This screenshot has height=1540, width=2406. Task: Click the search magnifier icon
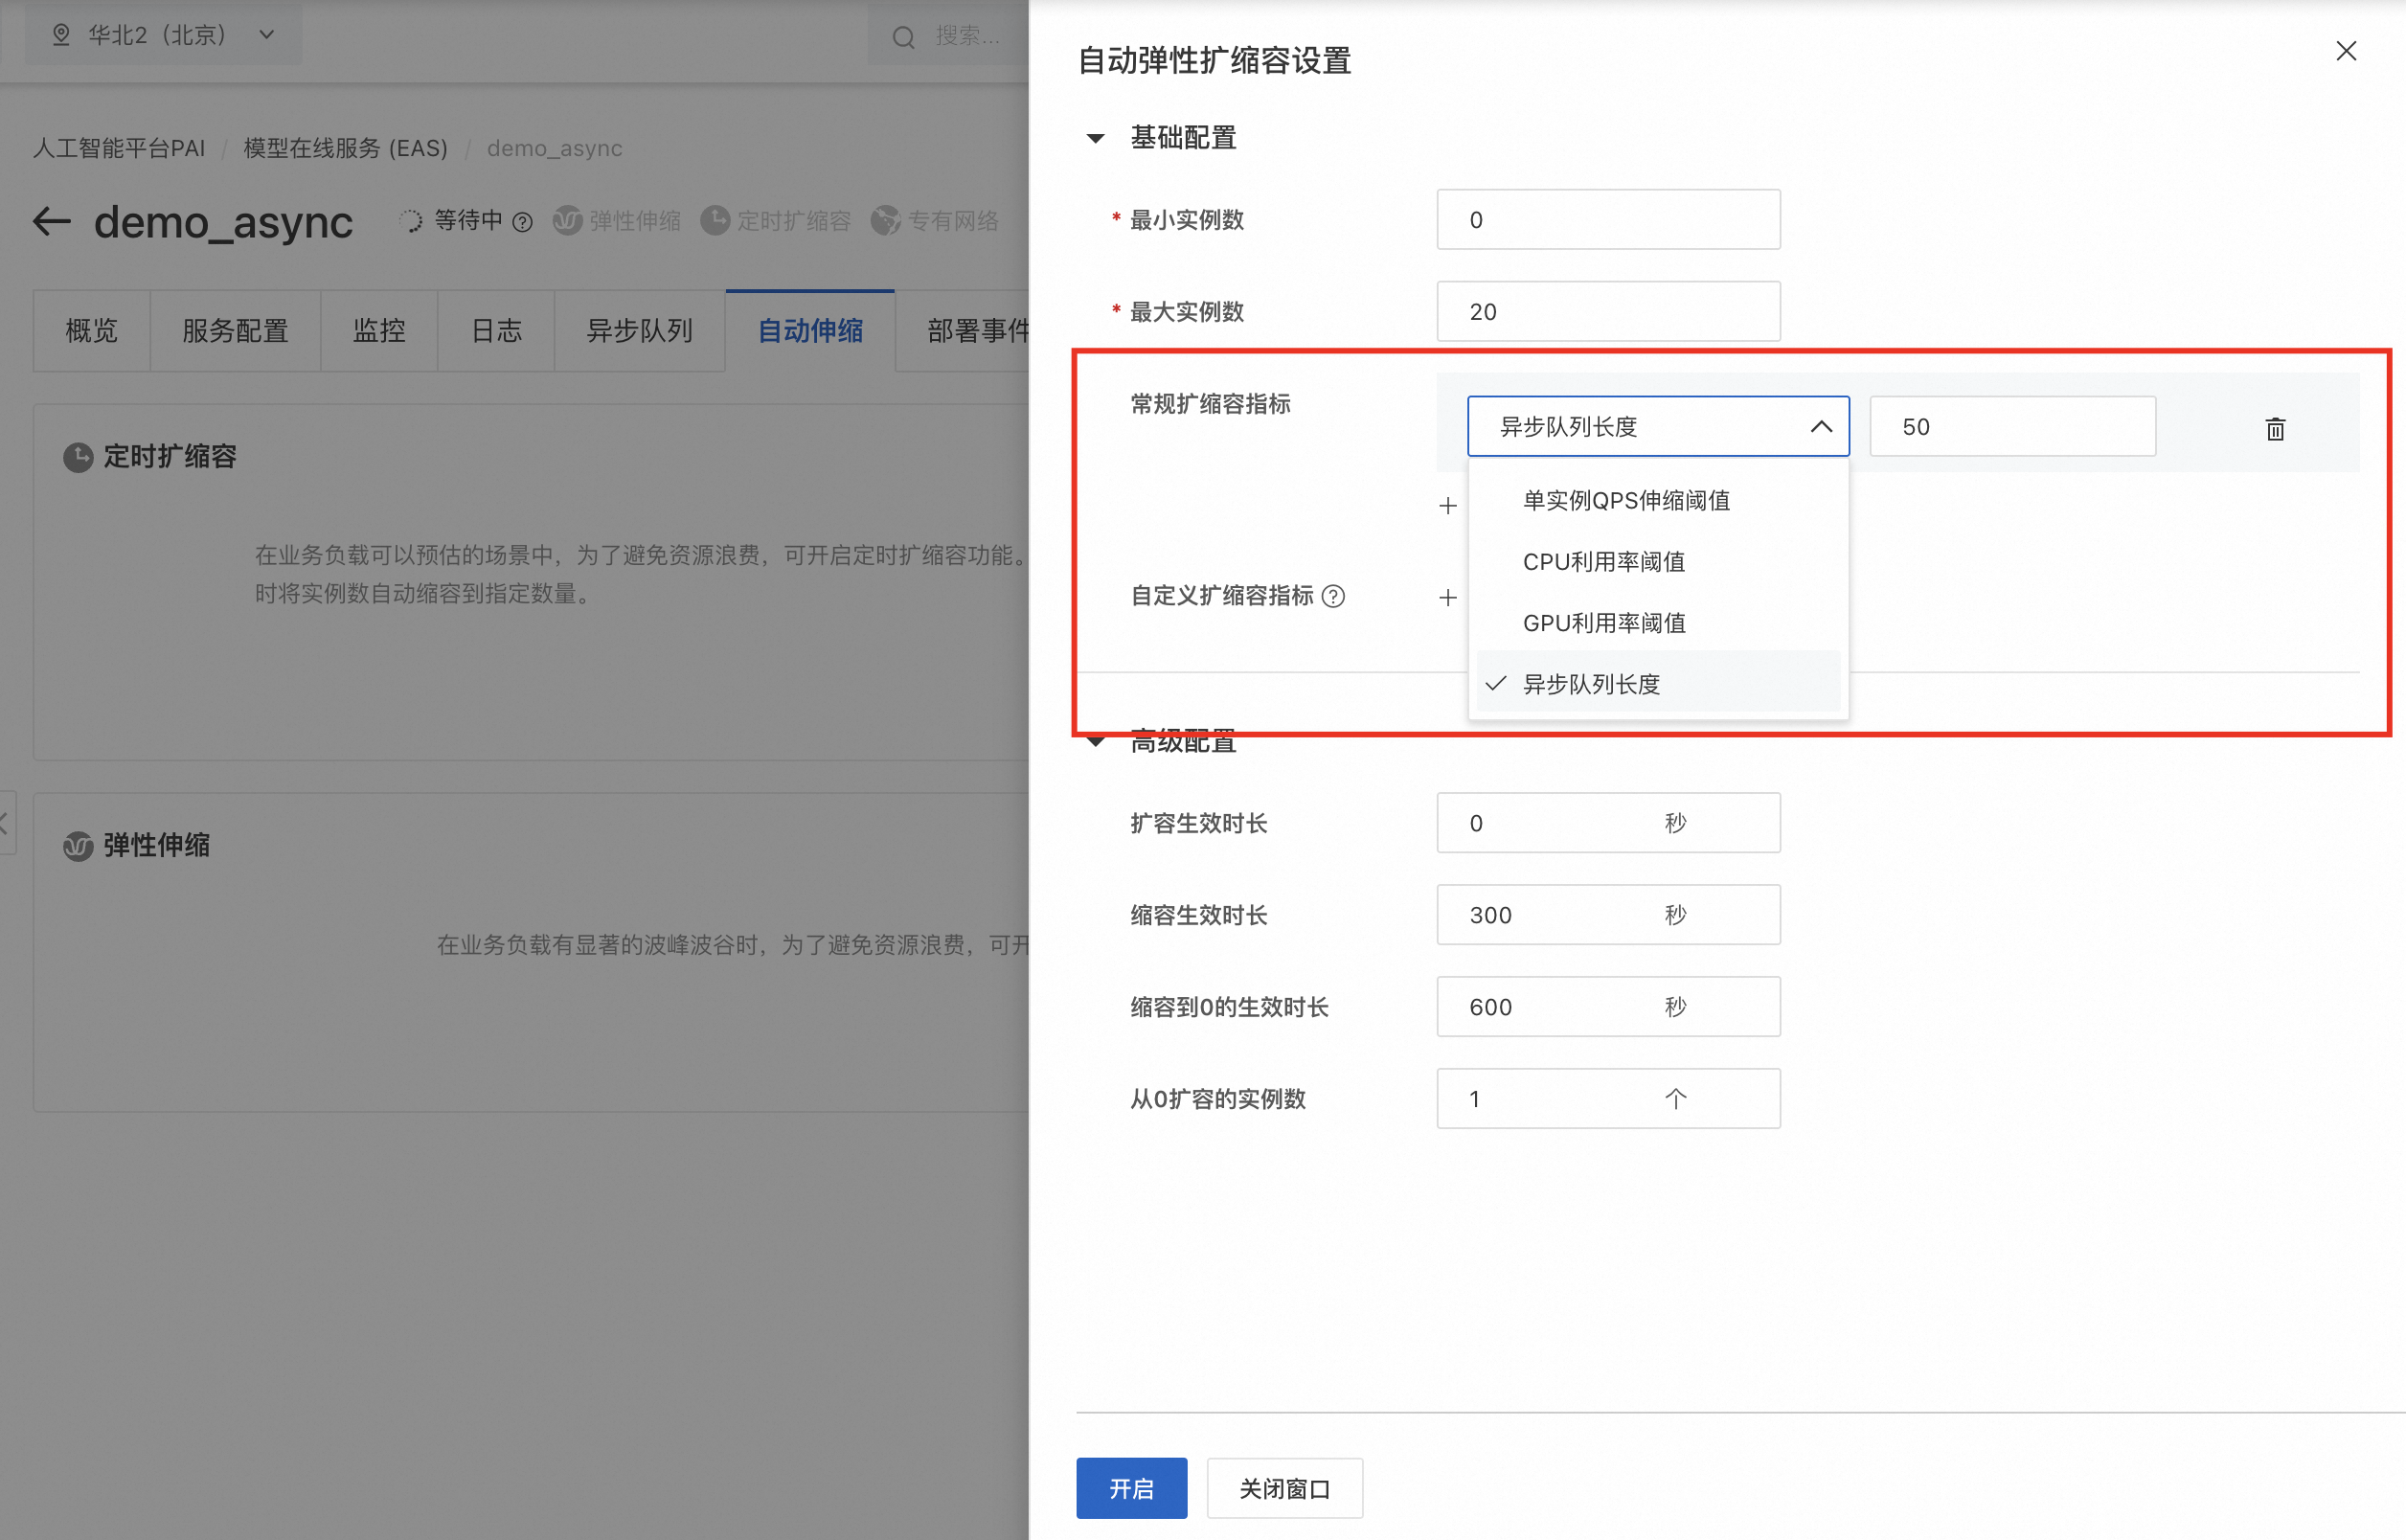point(903,37)
